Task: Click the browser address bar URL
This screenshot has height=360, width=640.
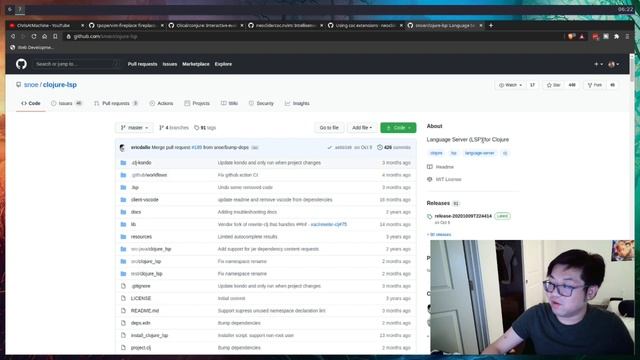Action: click(105, 36)
